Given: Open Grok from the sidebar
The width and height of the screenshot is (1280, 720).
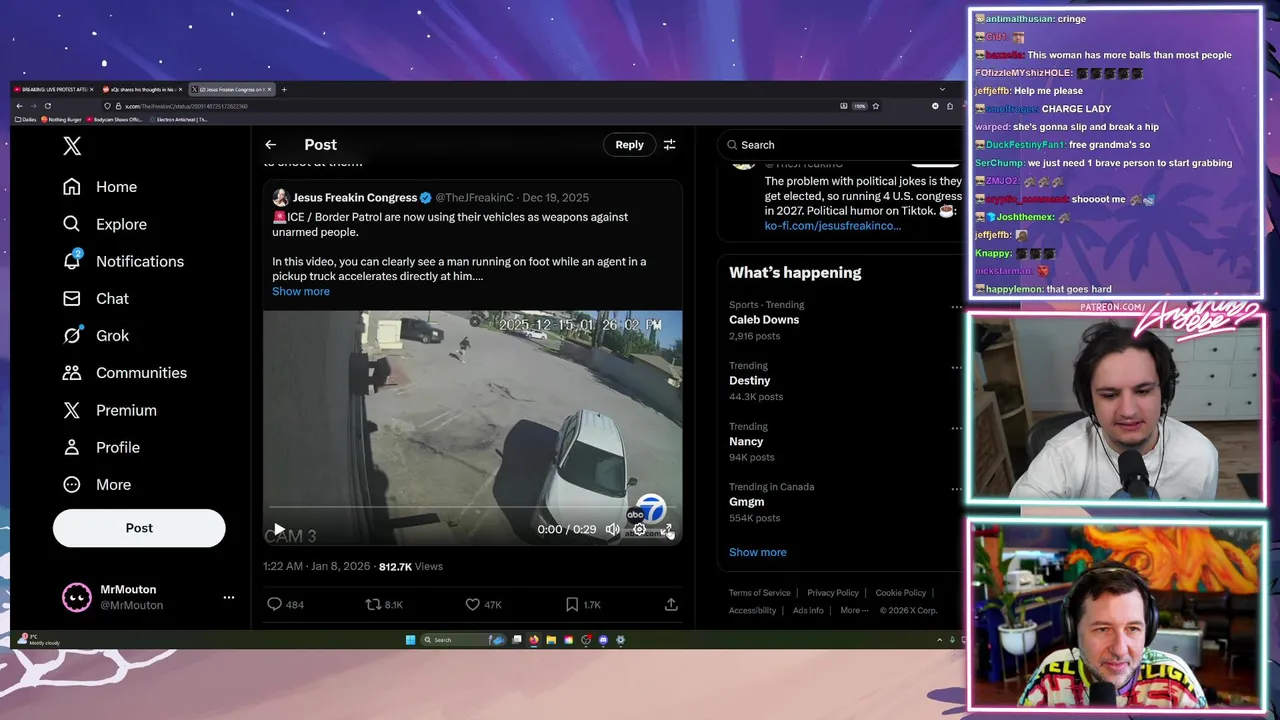Looking at the screenshot, I should 96,335.
